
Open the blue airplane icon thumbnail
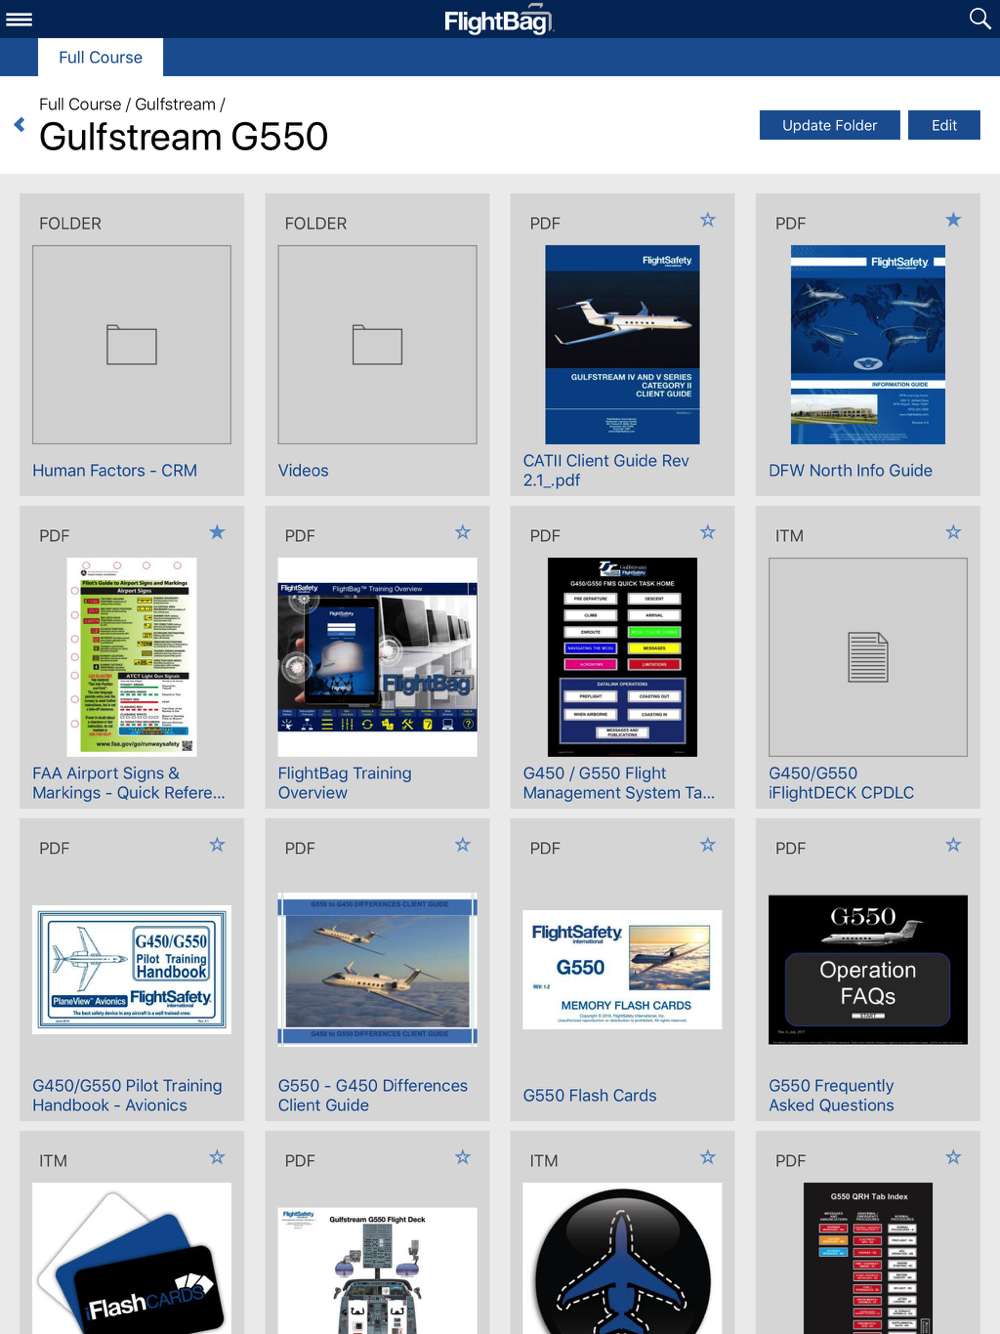(622, 1258)
